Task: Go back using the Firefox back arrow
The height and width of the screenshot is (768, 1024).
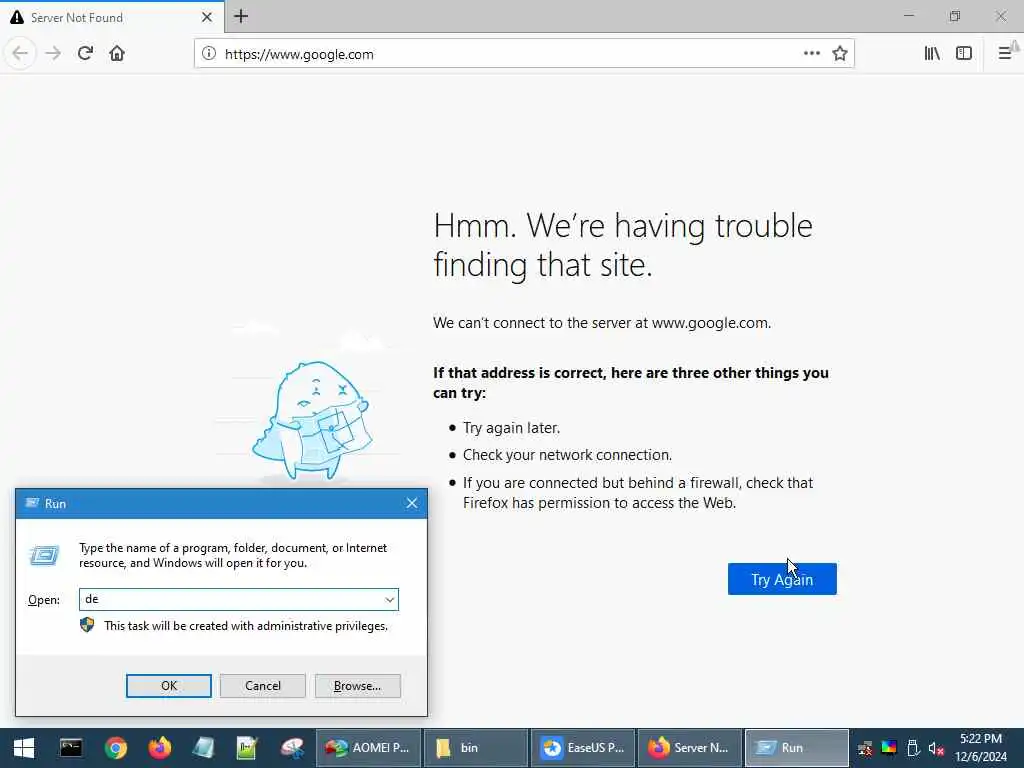Action: click(20, 54)
